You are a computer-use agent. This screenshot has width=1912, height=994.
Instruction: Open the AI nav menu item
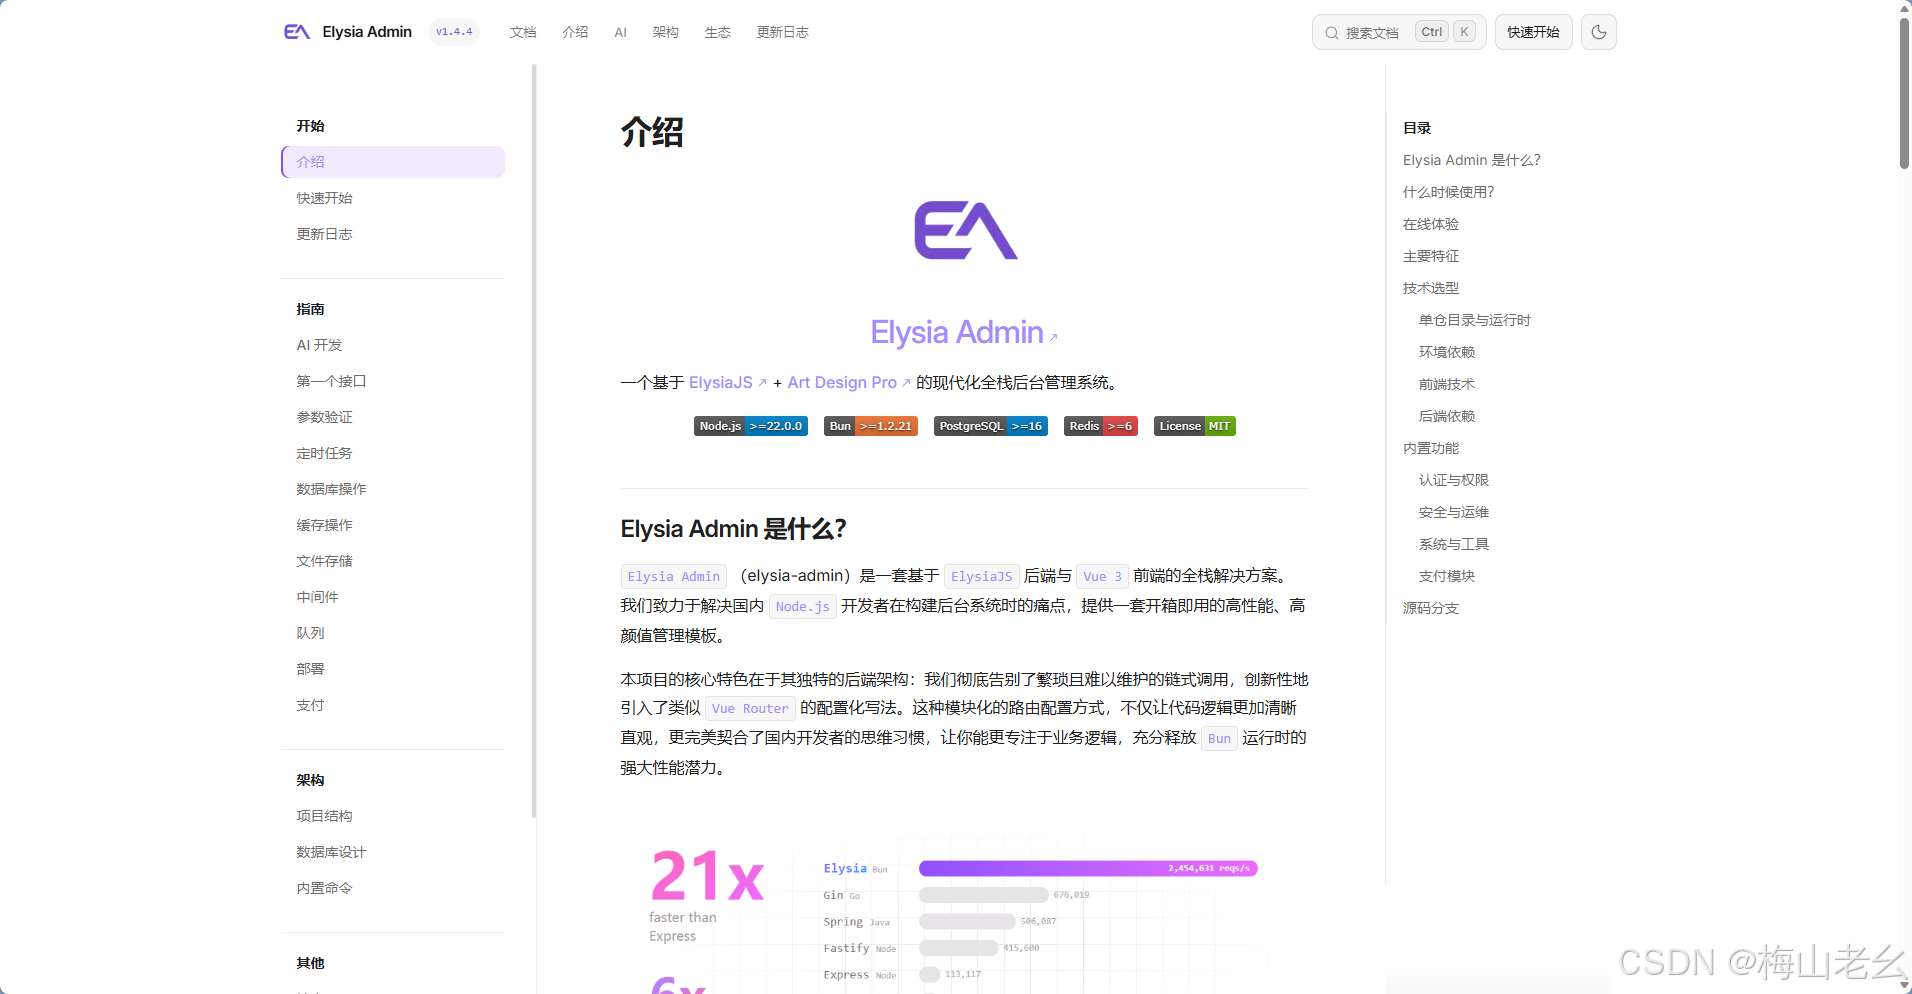(620, 32)
